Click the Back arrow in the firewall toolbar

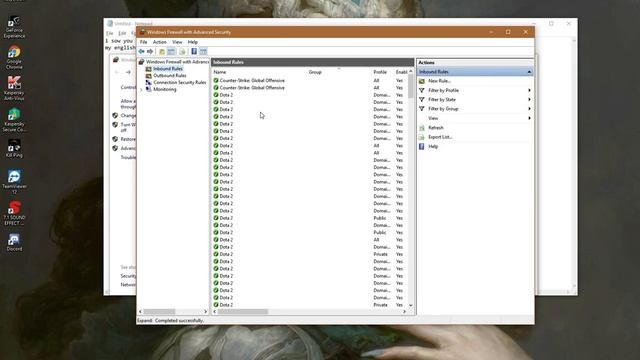[x=142, y=51]
